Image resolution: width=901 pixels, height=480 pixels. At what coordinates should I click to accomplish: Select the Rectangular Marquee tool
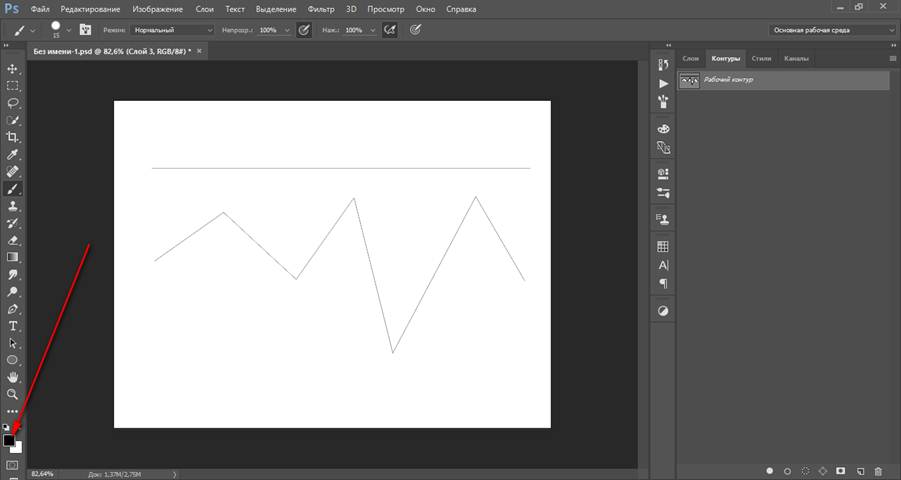[x=12, y=86]
